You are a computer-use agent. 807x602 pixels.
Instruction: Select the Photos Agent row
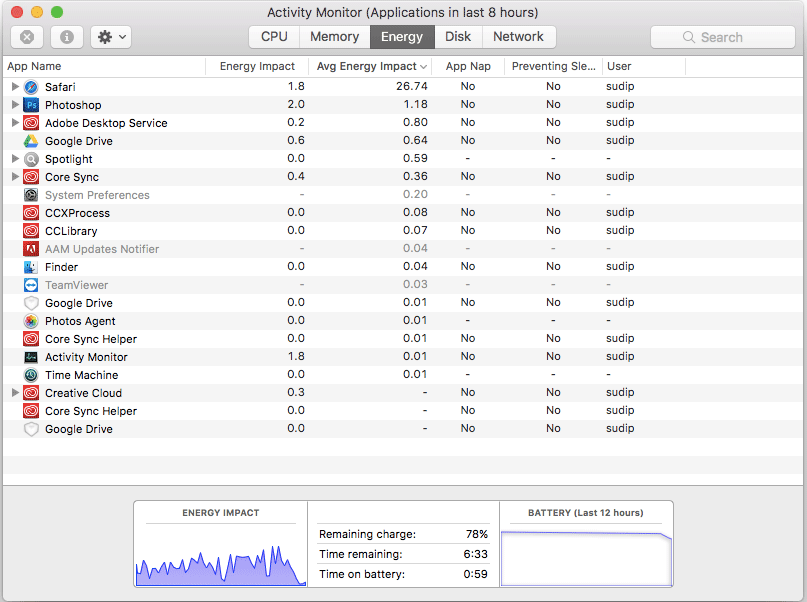403,321
